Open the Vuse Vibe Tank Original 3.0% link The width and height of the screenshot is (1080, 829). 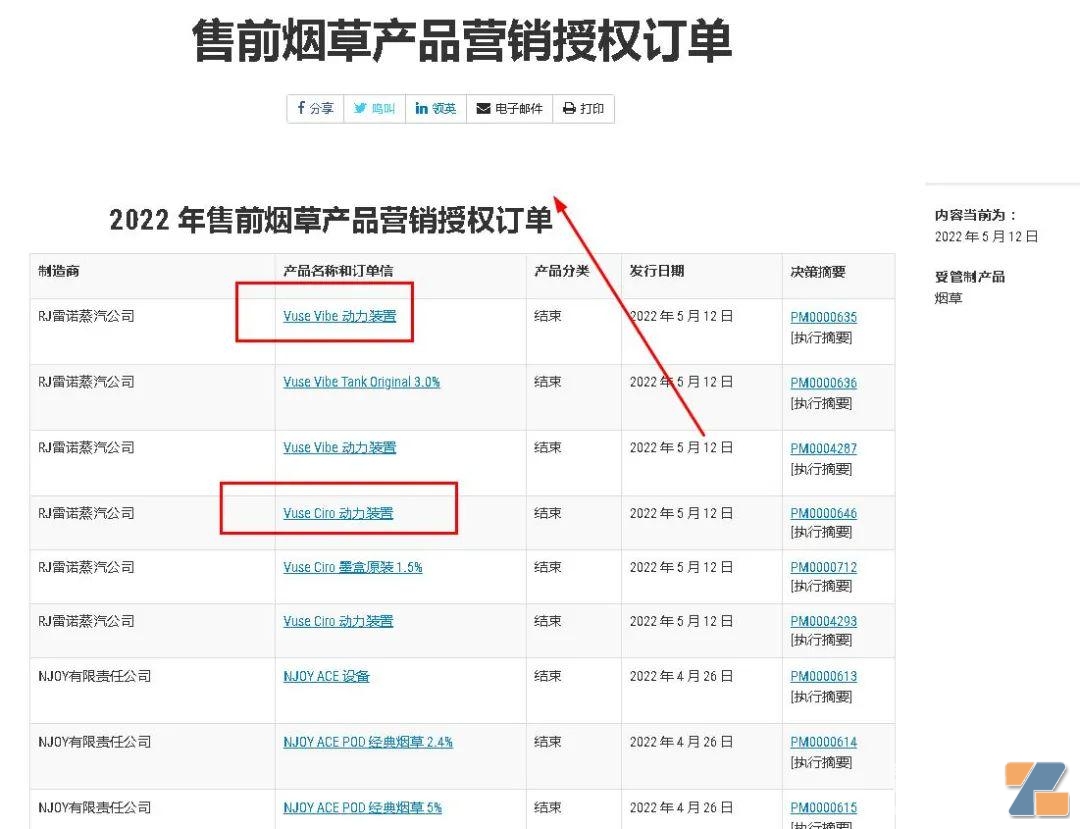click(361, 382)
